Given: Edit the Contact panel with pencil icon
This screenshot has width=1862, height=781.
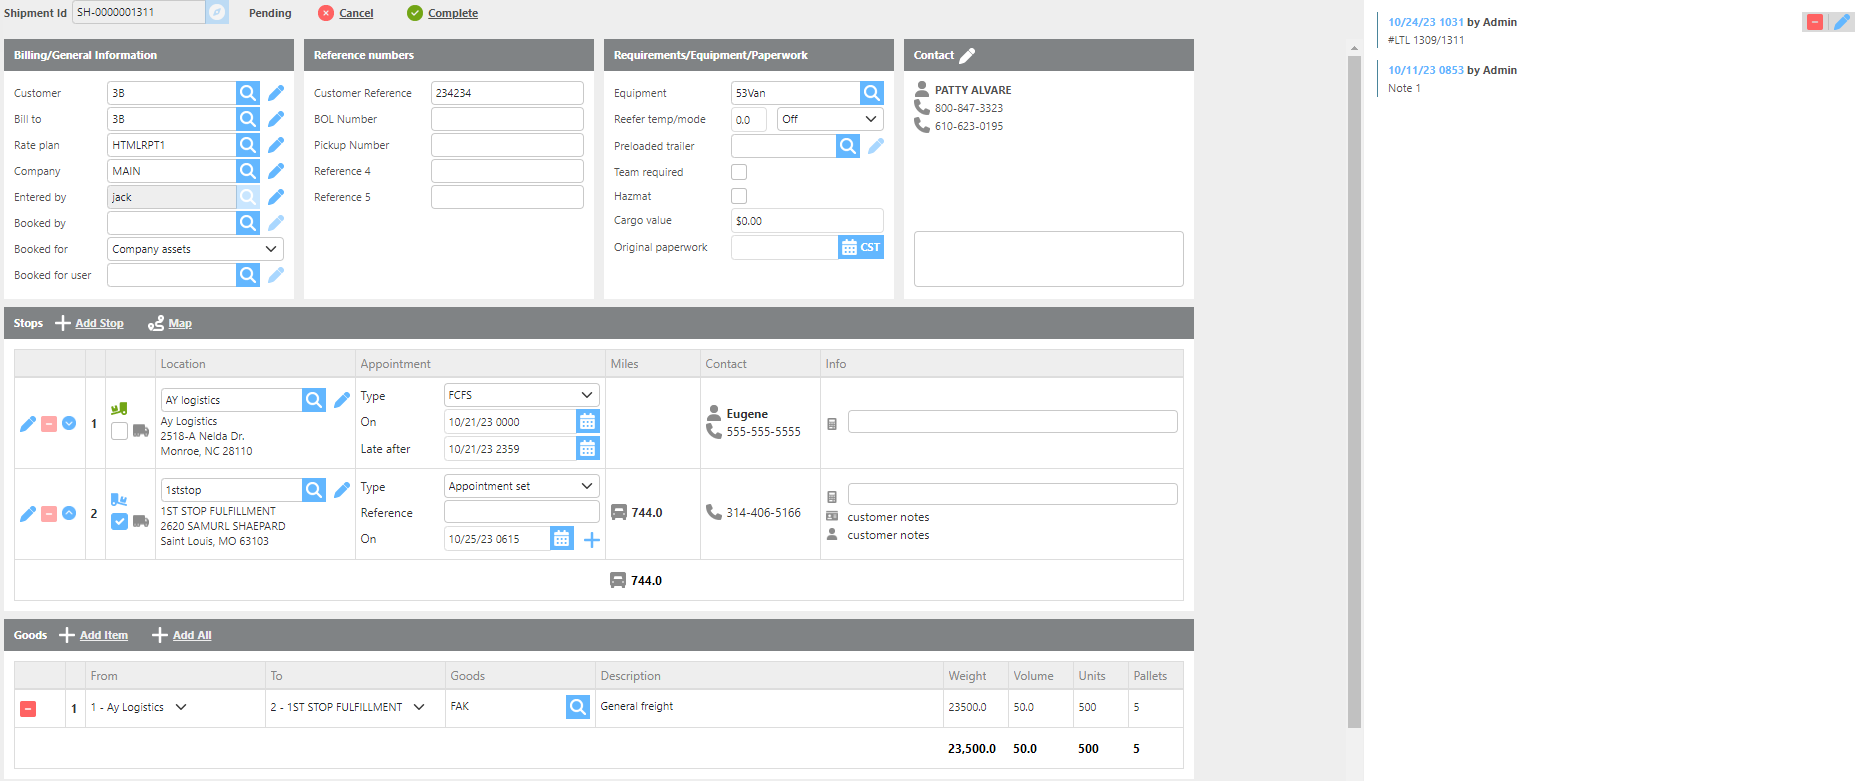Looking at the screenshot, I should click(967, 56).
